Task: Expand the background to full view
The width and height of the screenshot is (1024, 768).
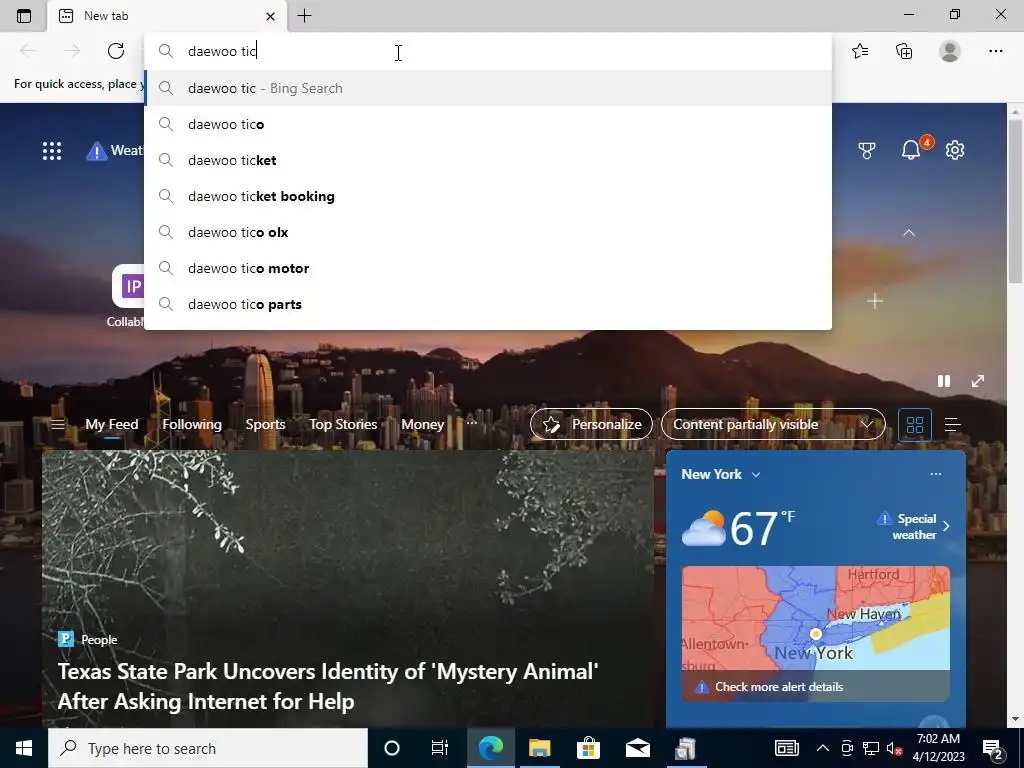Action: 978,381
